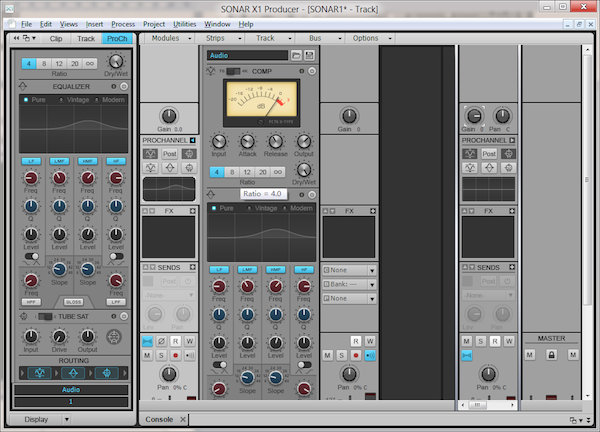Open the Display dropdown at bottom left

67,419
